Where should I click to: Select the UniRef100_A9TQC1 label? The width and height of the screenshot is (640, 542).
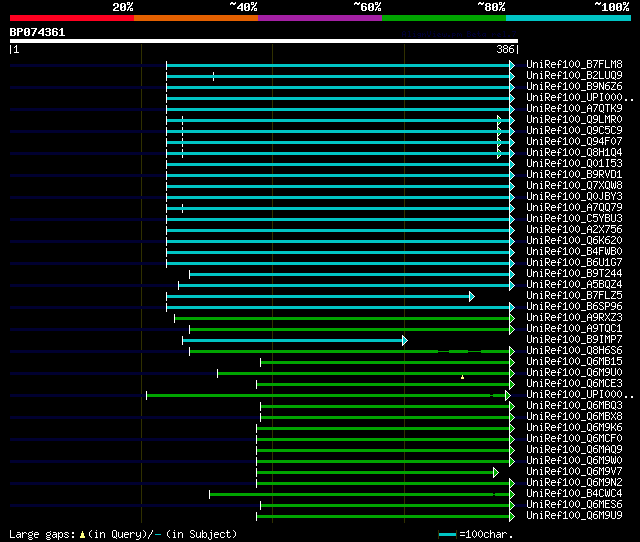pyautogui.click(x=574, y=329)
